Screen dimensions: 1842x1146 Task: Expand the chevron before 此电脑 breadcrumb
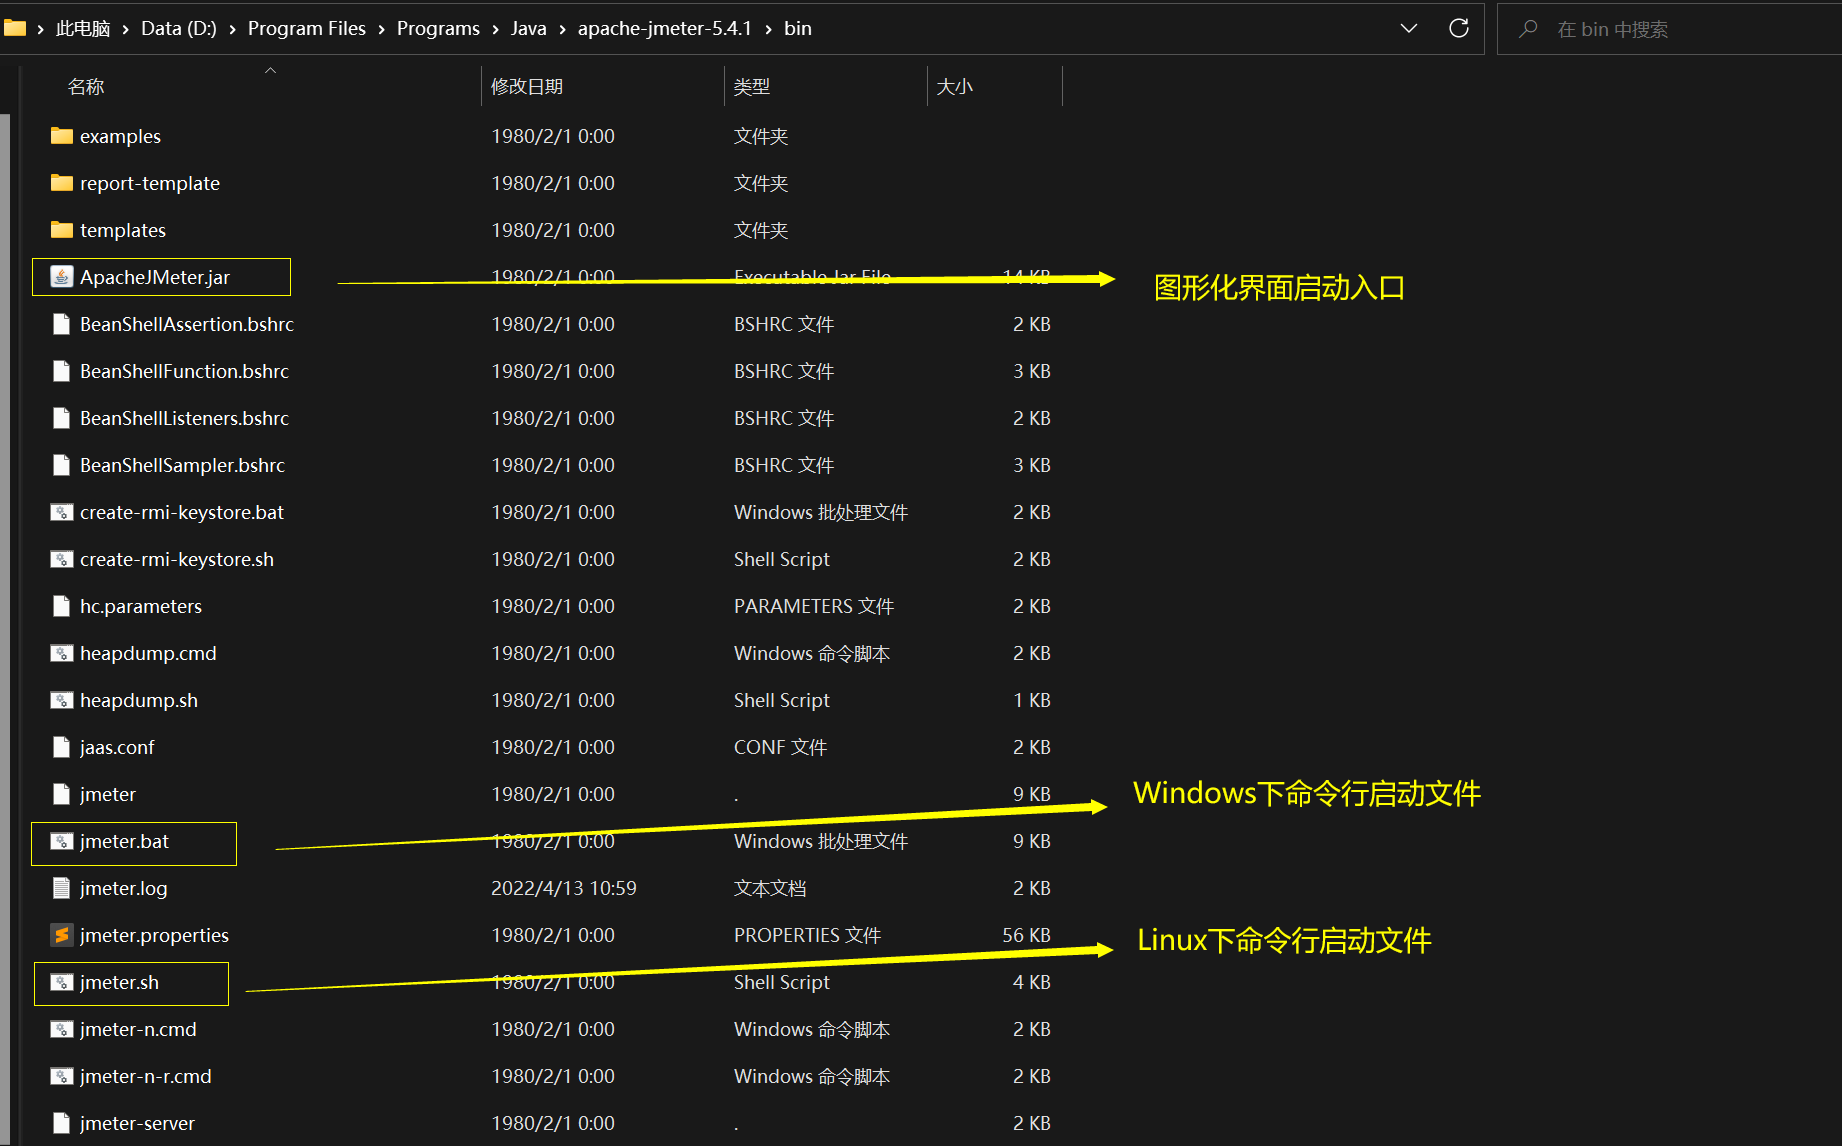[41, 29]
